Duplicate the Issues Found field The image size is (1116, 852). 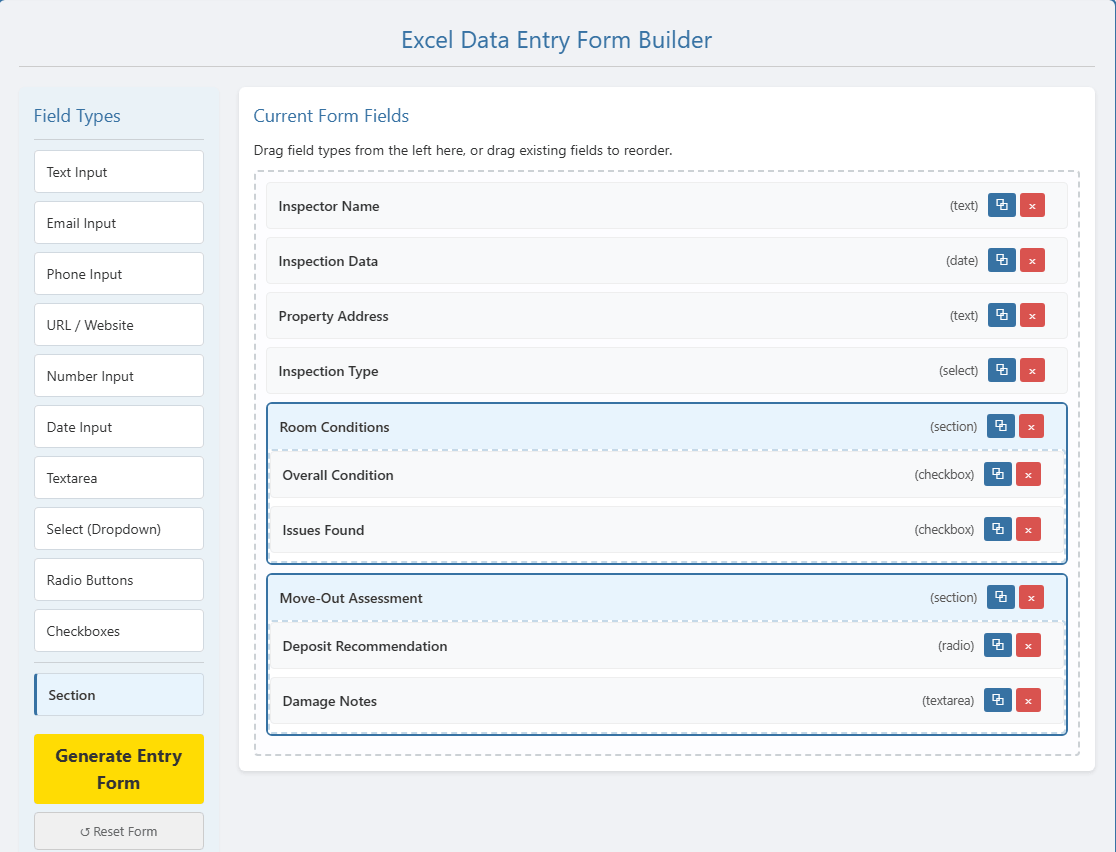997,529
